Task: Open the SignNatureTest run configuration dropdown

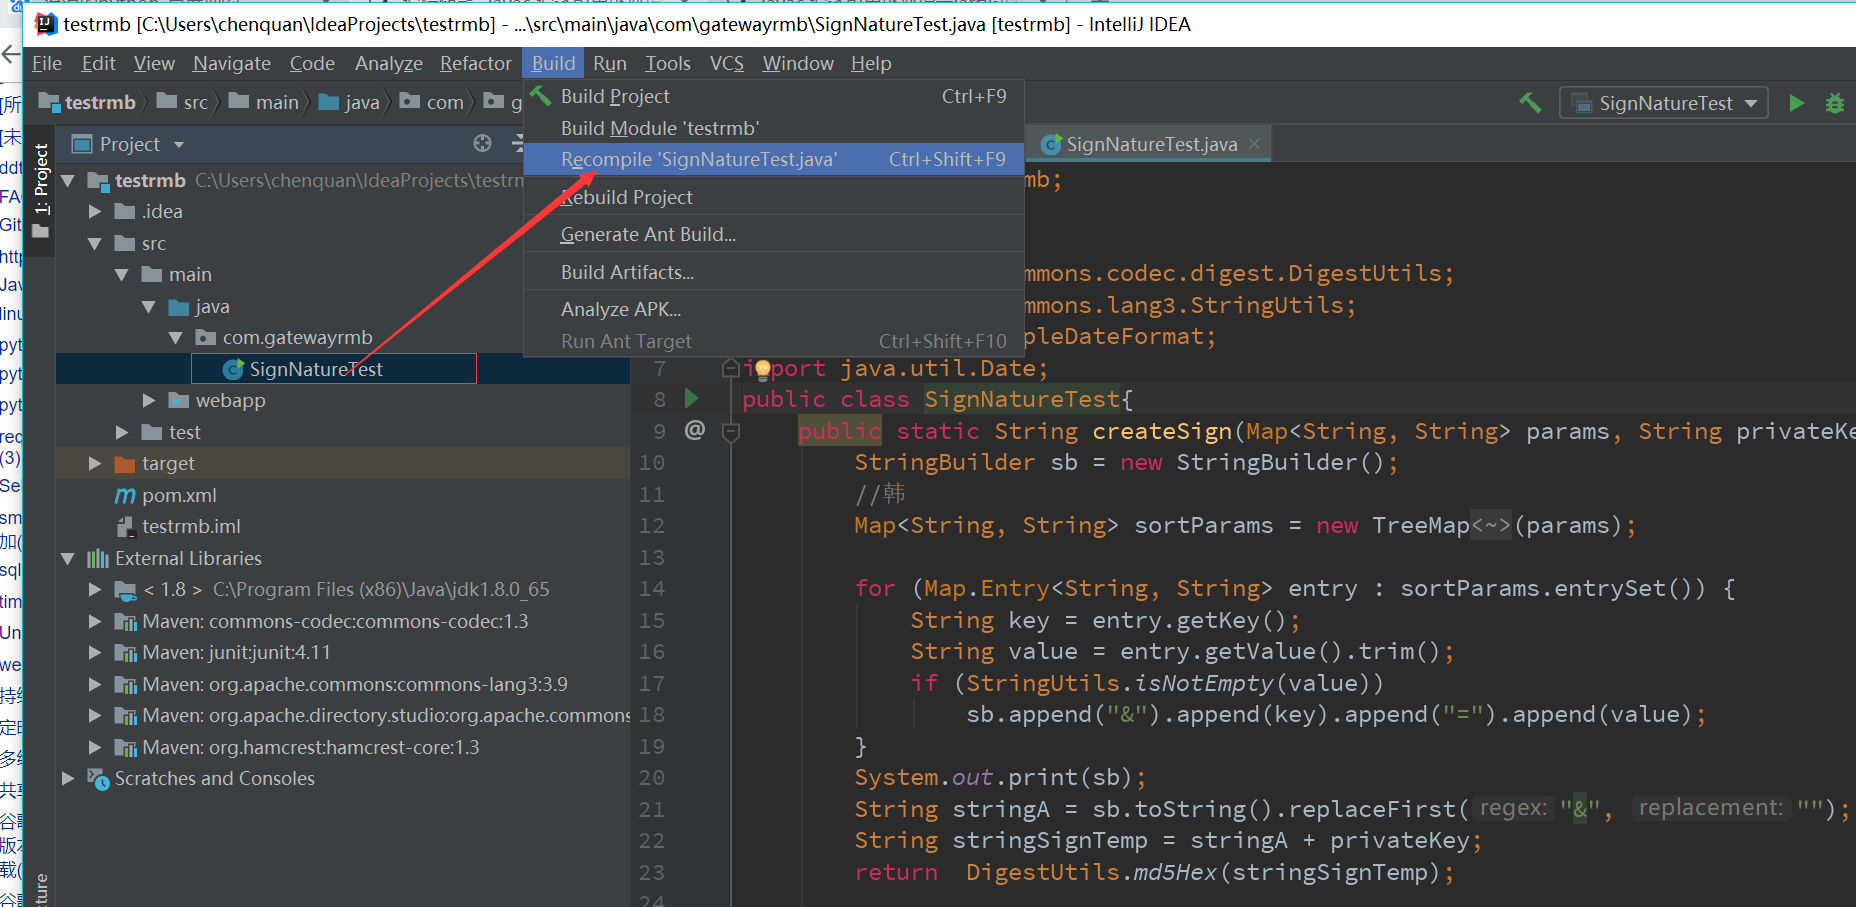Action: [x=1750, y=102]
